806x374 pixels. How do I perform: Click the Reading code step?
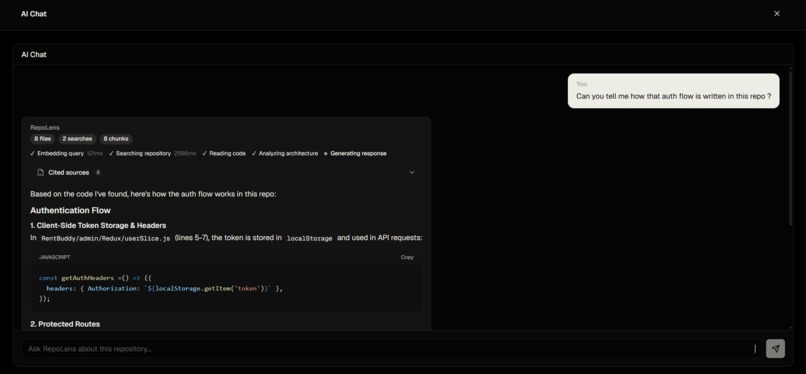[224, 154]
